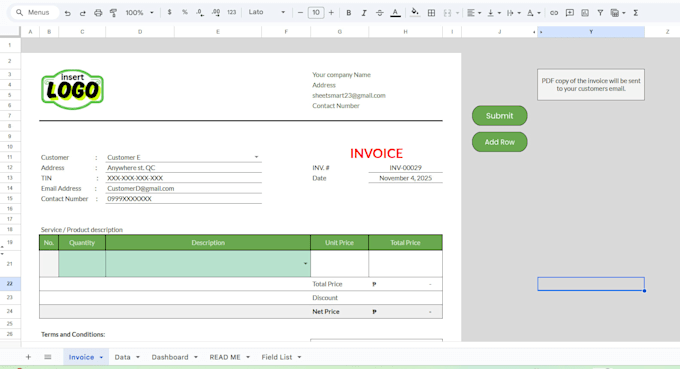
Task: Decrease font size with minus button
Action: 300,13
